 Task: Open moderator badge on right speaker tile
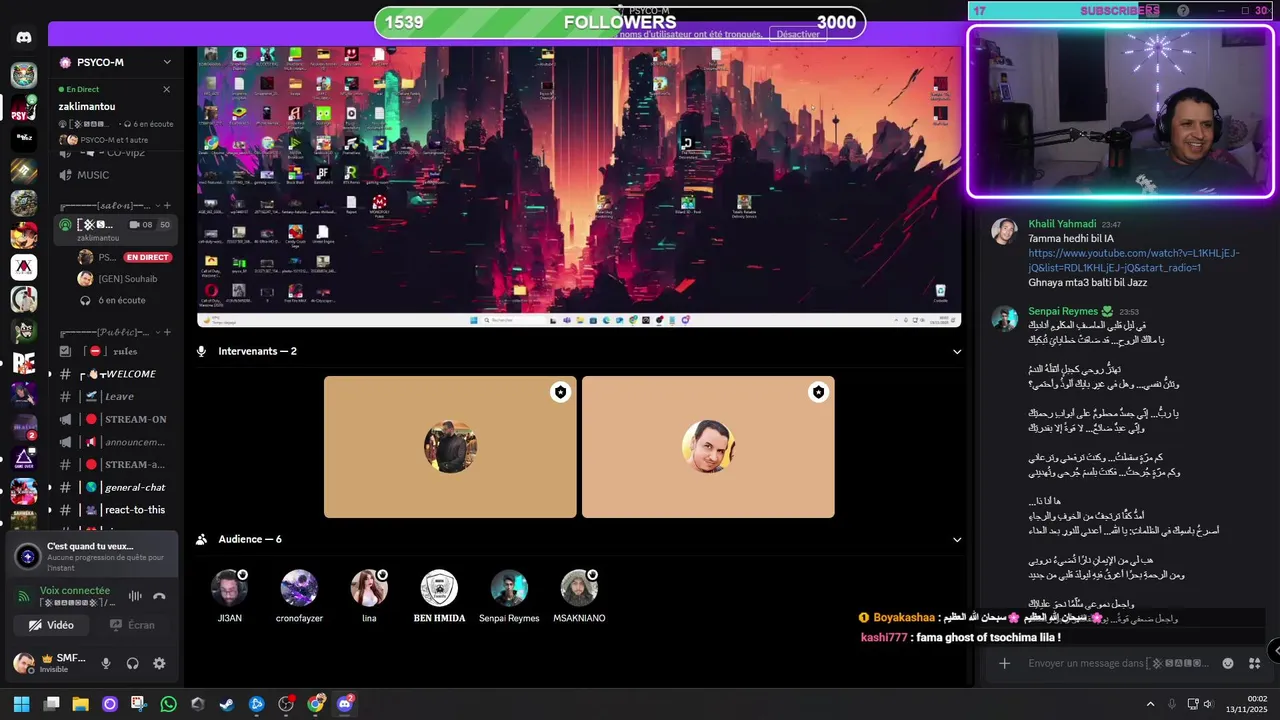[818, 392]
